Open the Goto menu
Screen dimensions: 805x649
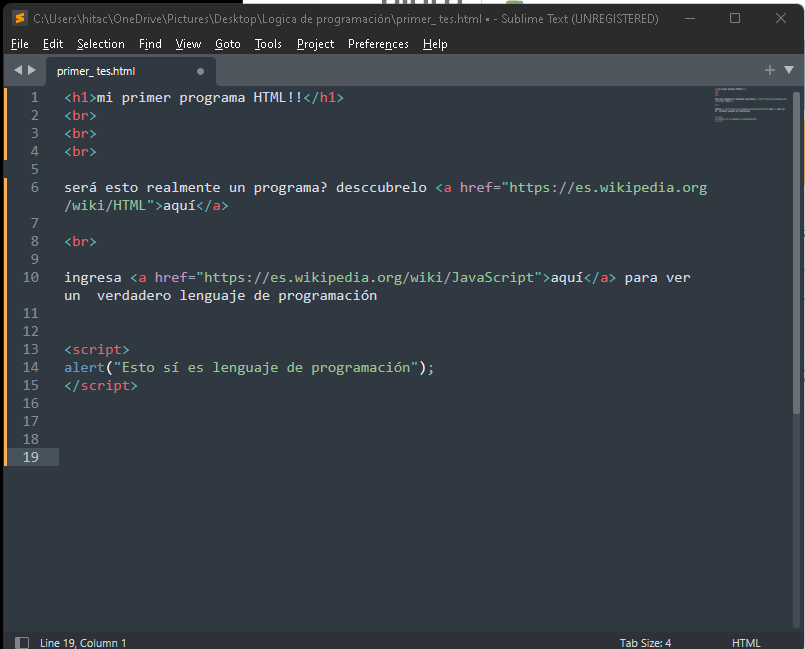click(227, 44)
